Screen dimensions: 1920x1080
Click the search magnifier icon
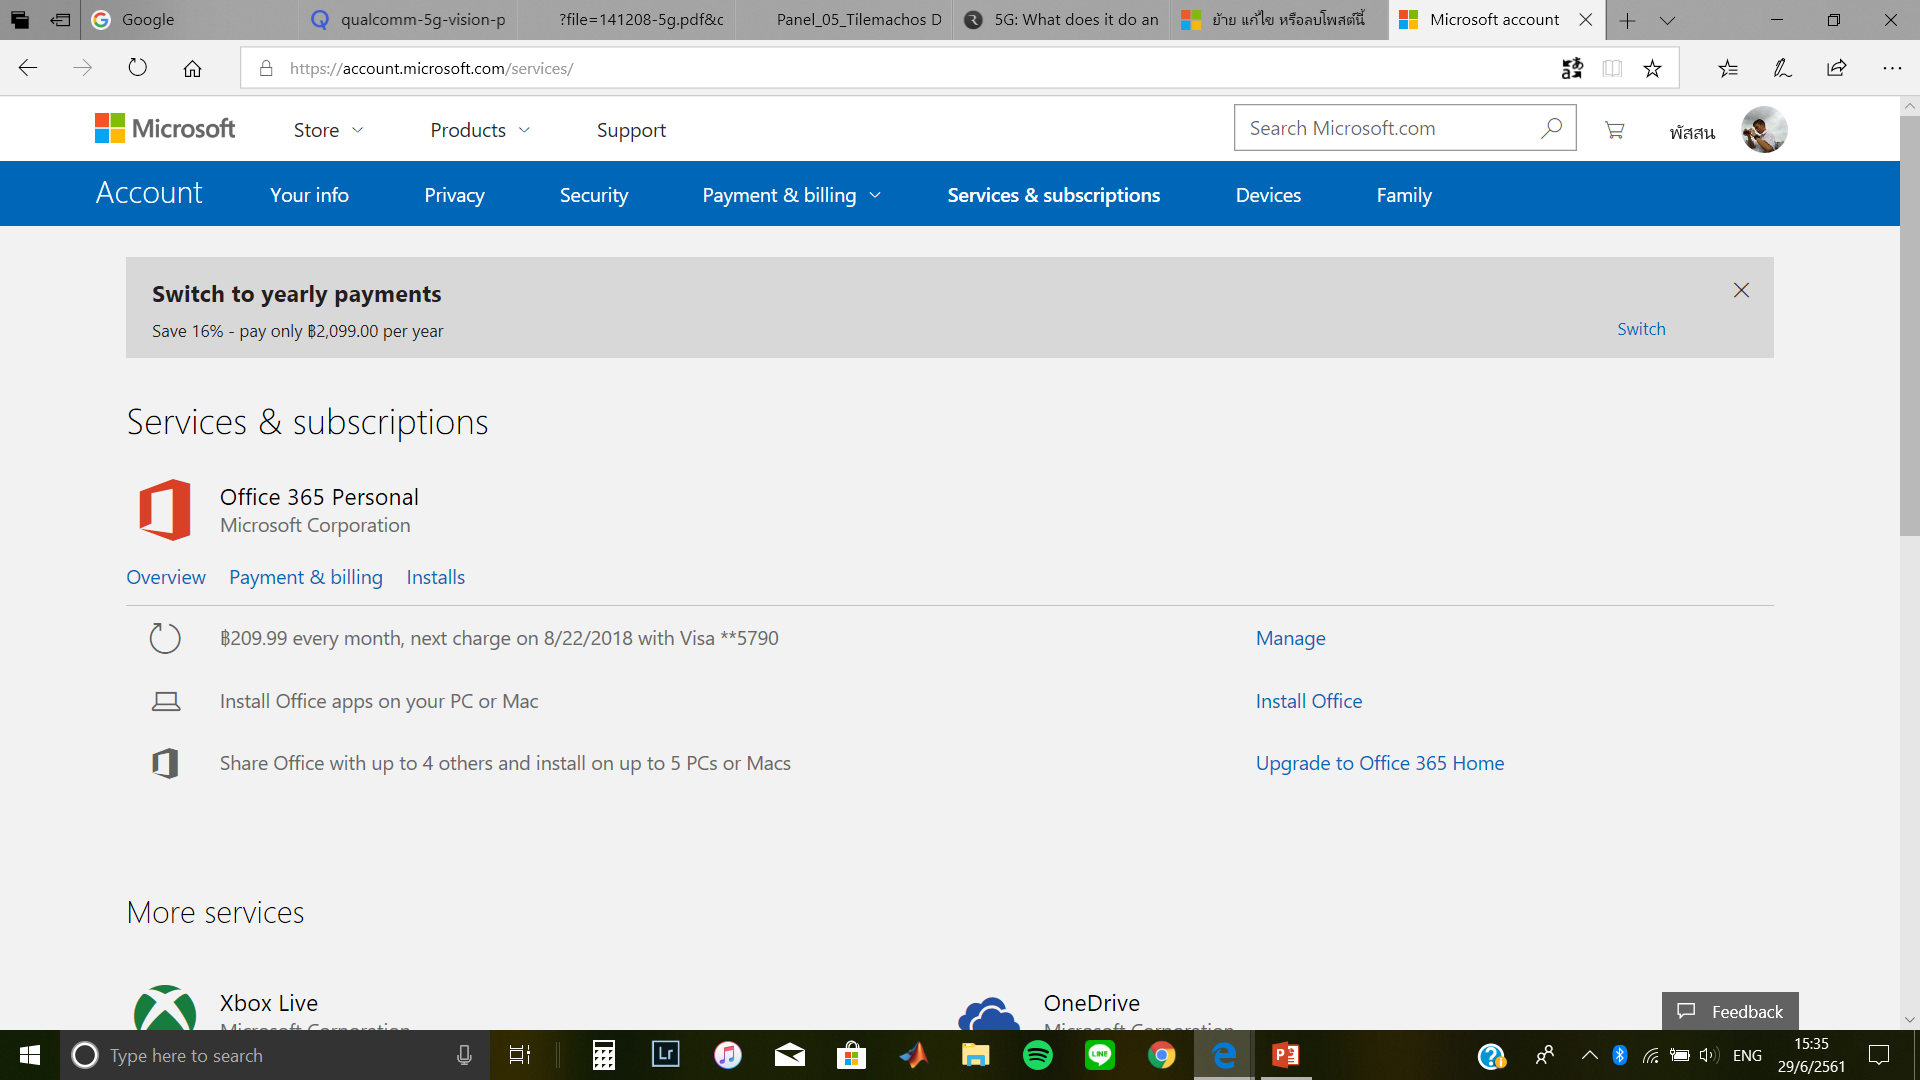[x=1551, y=128]
